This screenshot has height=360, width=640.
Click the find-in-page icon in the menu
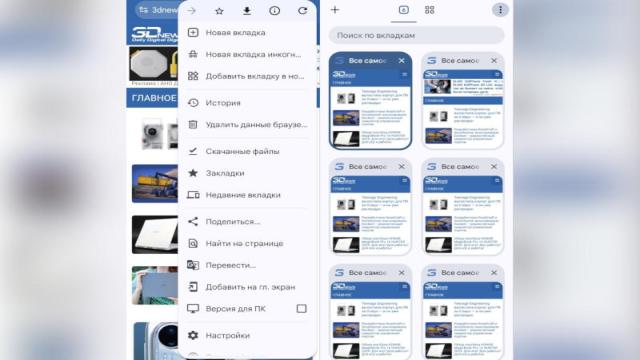pos(193,244)
